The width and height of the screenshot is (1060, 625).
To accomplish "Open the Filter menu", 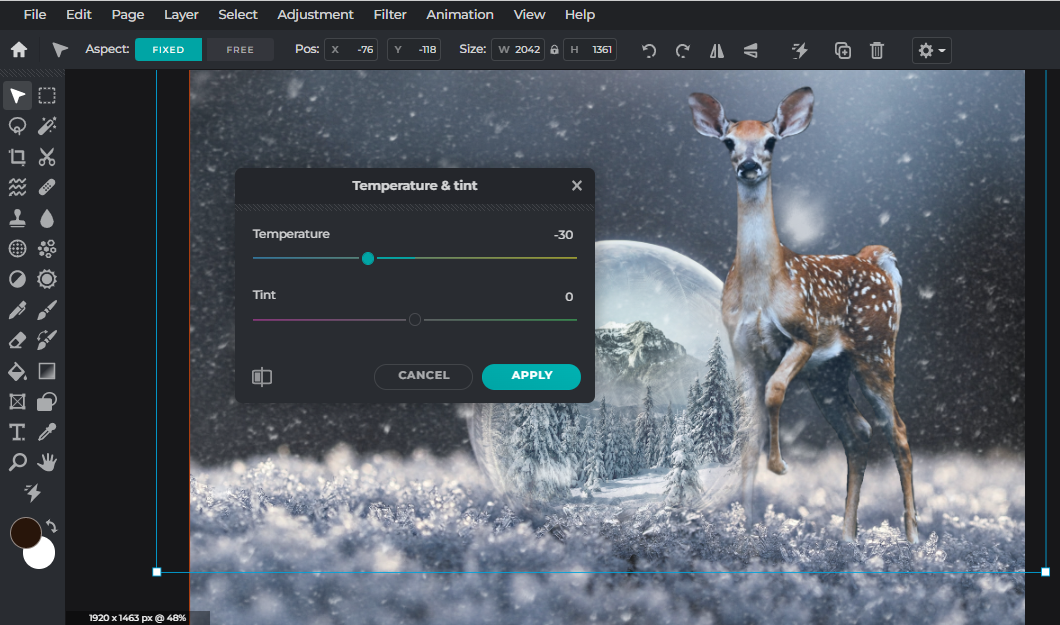I will [389, 14].
